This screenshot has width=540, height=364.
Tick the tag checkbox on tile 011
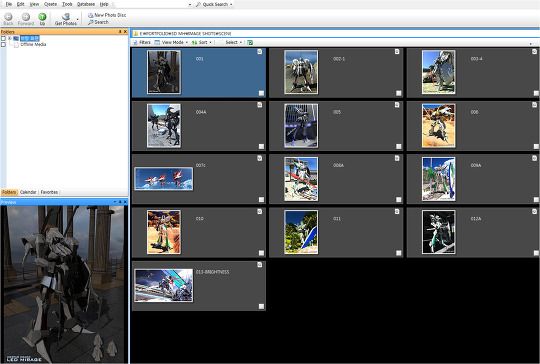[399, 253]
